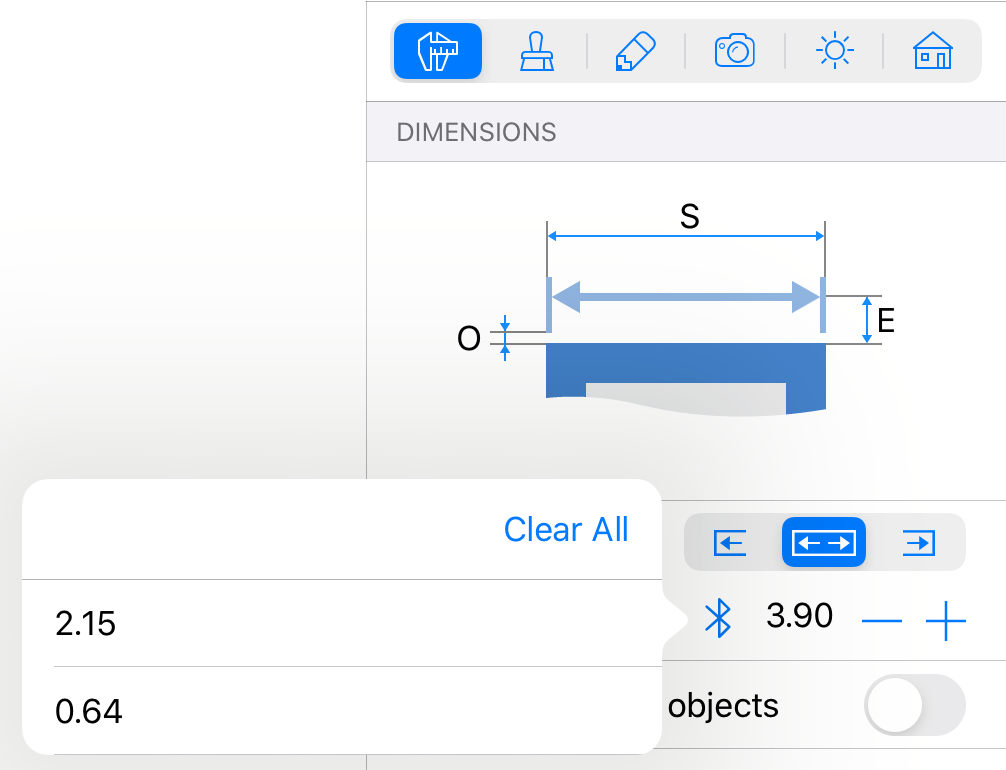Click the S dimension label in diagram
This screenshot has width=1006, height=770.
(x=689, y=217)
